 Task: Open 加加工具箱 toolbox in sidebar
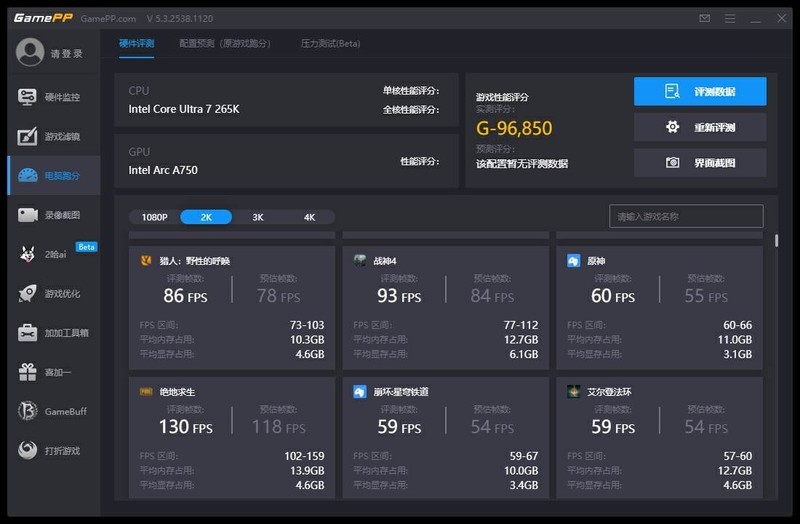coord(52,333)
